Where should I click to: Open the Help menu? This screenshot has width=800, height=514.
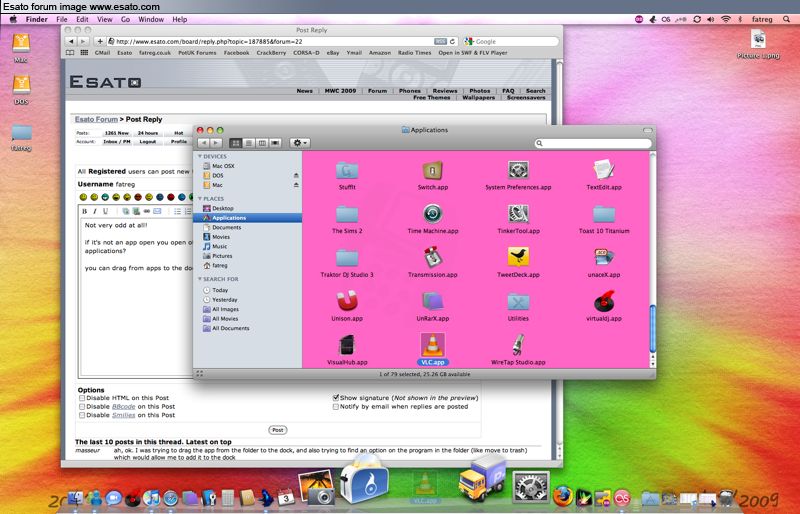[x=180, y=19]
